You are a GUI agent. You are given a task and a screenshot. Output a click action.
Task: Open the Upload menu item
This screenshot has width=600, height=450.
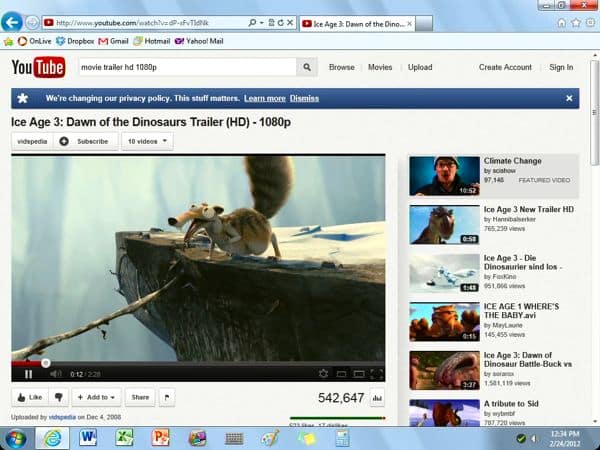[x=420, y=67]
